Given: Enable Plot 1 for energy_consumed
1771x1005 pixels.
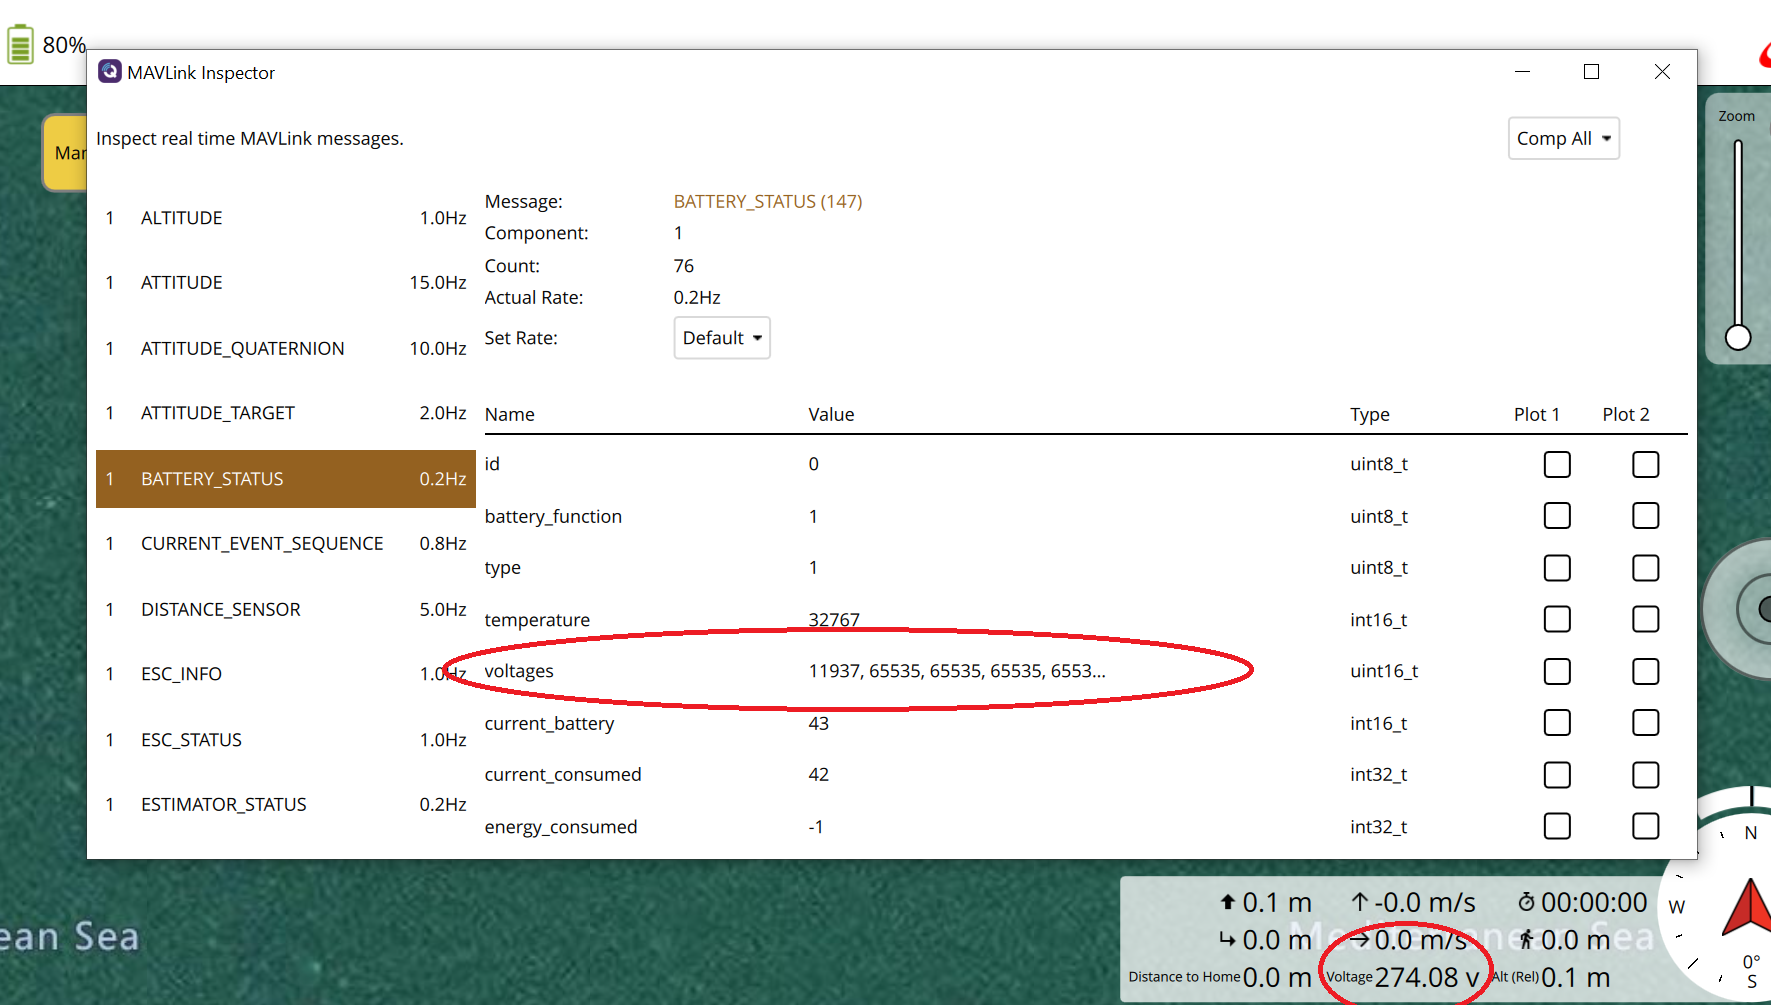Looking at the screenshot, I should click(1557, 826).
